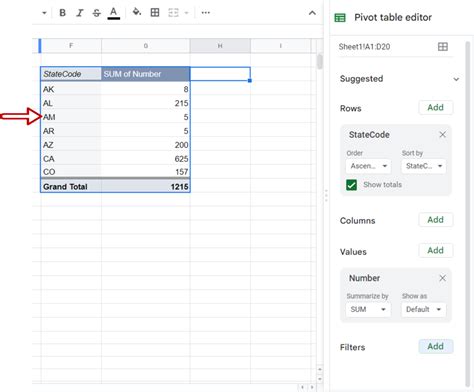Select the grand total 1215 cell
The height and width of the screenshot is (392, 474).
pos(146,186)
